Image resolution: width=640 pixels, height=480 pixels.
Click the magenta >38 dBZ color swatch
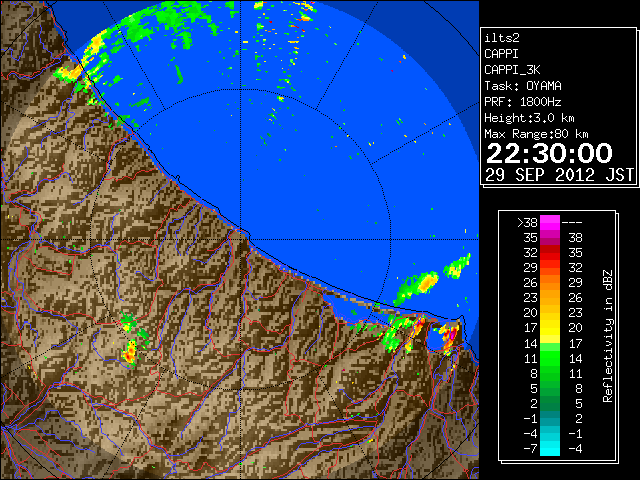click(550, 222)
